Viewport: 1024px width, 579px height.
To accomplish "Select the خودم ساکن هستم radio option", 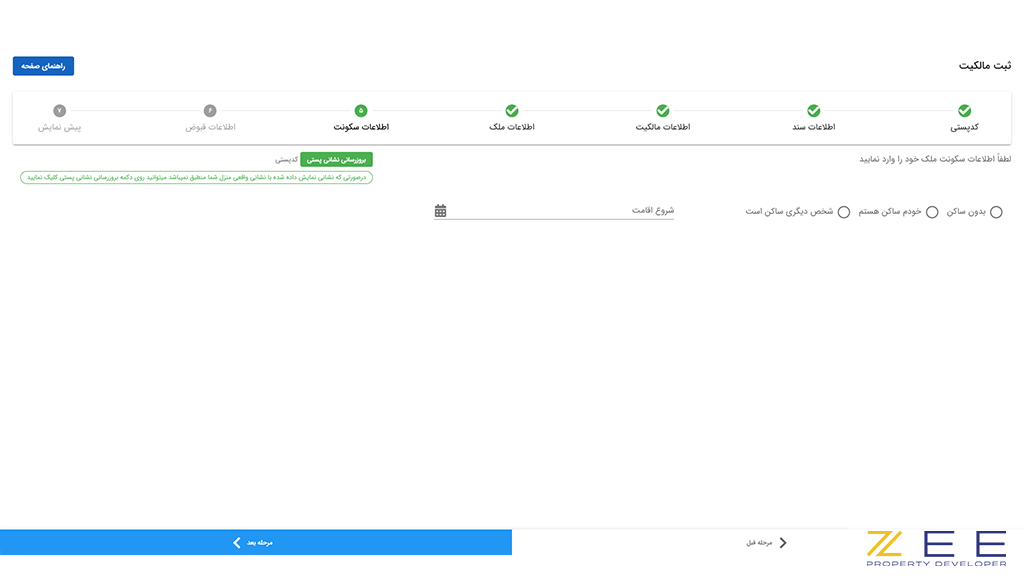I will (x=931, y=212).
